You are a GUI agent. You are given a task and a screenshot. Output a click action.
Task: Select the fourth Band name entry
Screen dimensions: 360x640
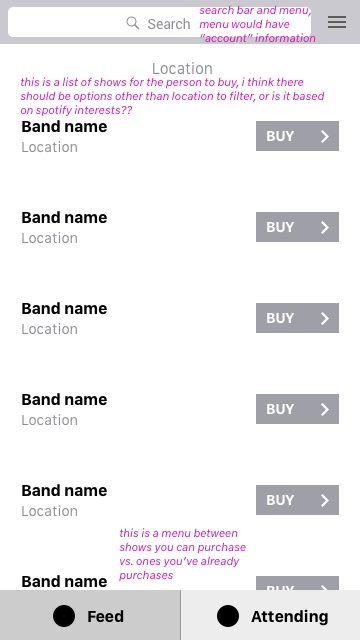click(64, 400)
